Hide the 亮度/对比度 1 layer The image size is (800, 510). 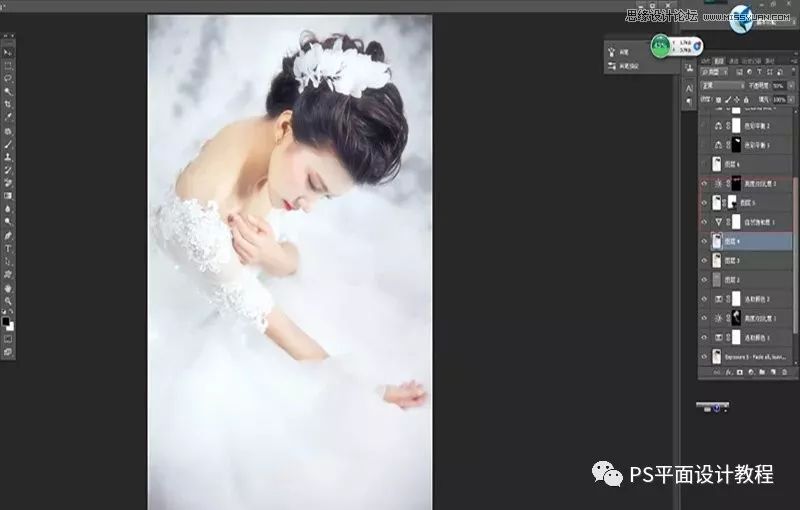click(704, 318)
